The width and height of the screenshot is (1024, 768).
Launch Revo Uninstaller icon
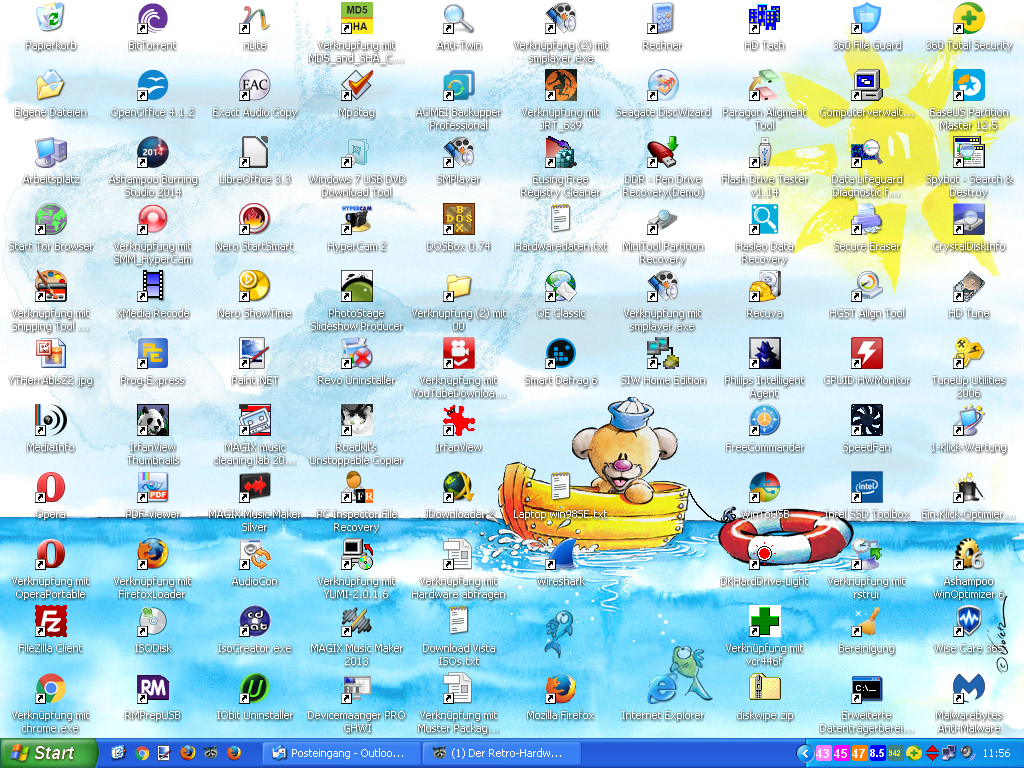point(357,353)
